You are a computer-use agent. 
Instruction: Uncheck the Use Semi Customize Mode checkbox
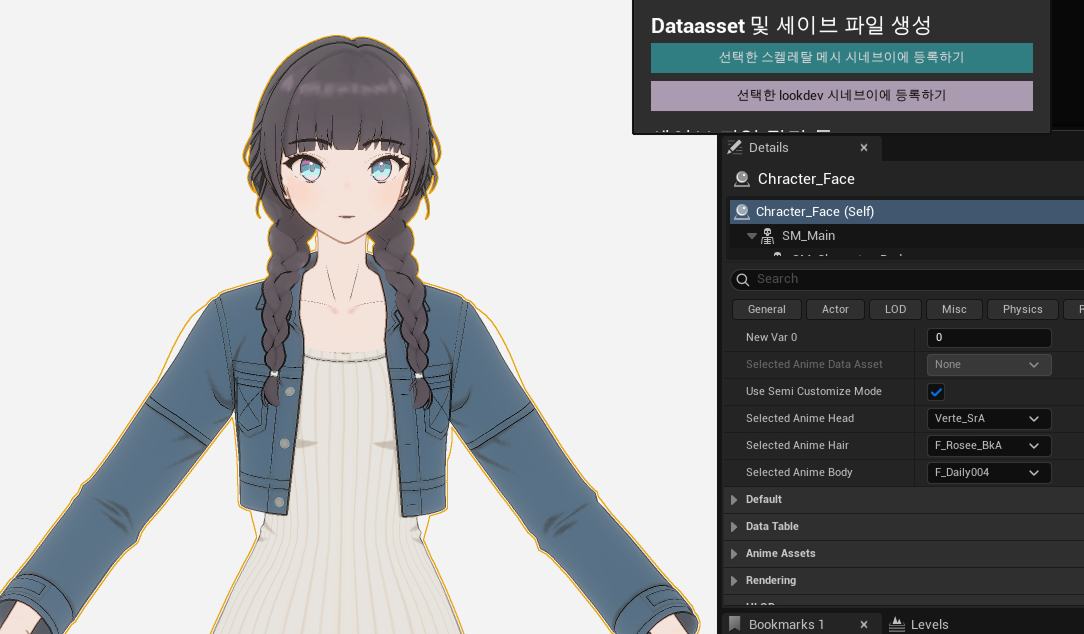point(936,391)
